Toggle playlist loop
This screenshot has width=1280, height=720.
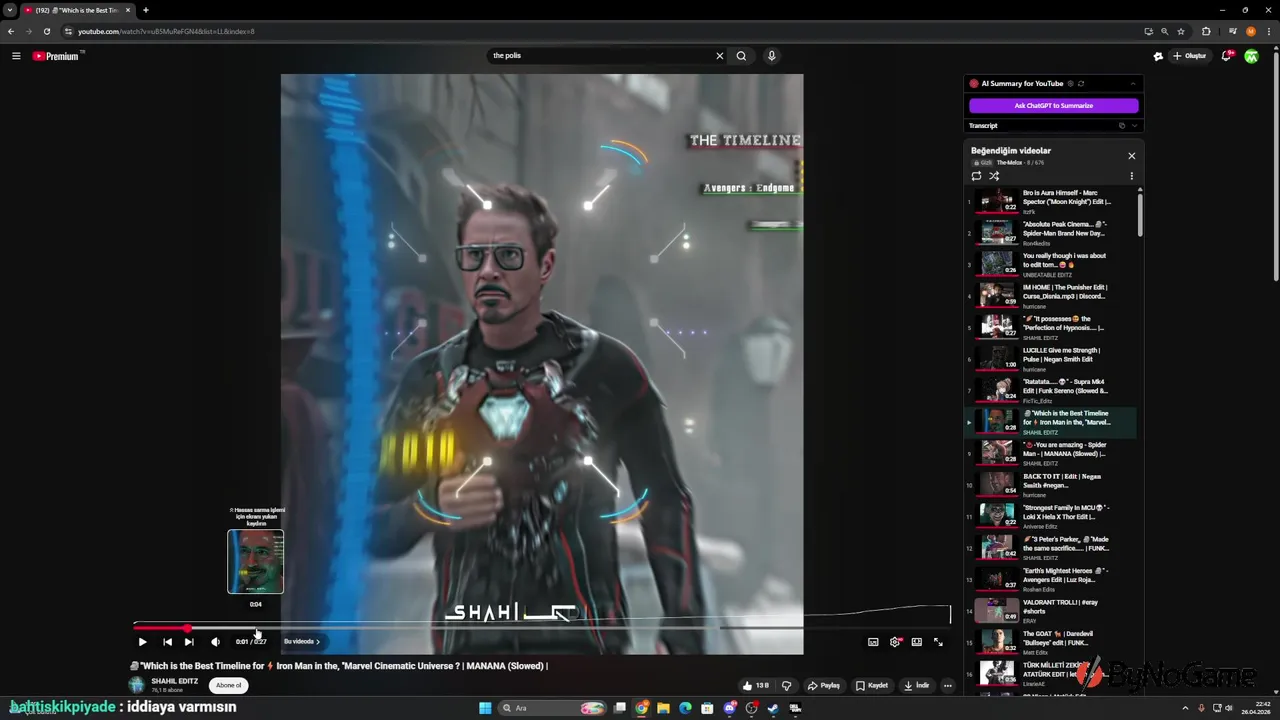tap(976, 176)
